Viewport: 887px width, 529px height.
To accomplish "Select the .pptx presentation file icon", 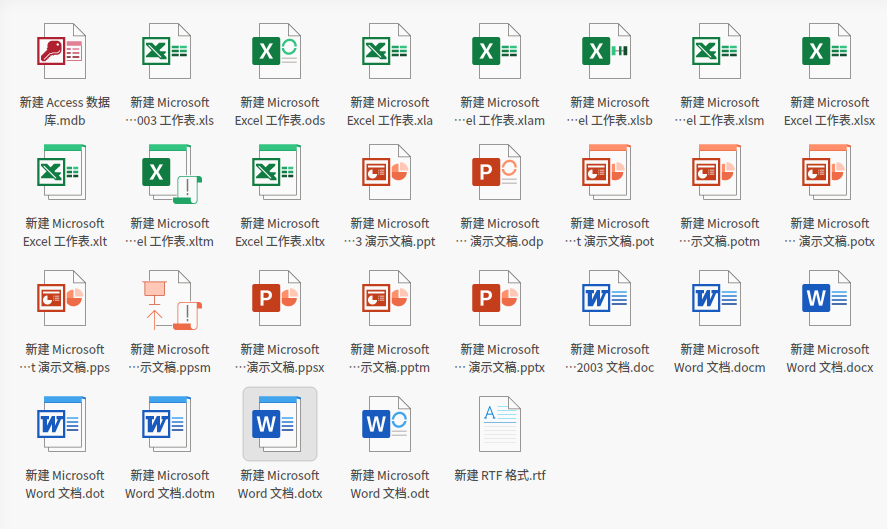I will tap(496, 298).
